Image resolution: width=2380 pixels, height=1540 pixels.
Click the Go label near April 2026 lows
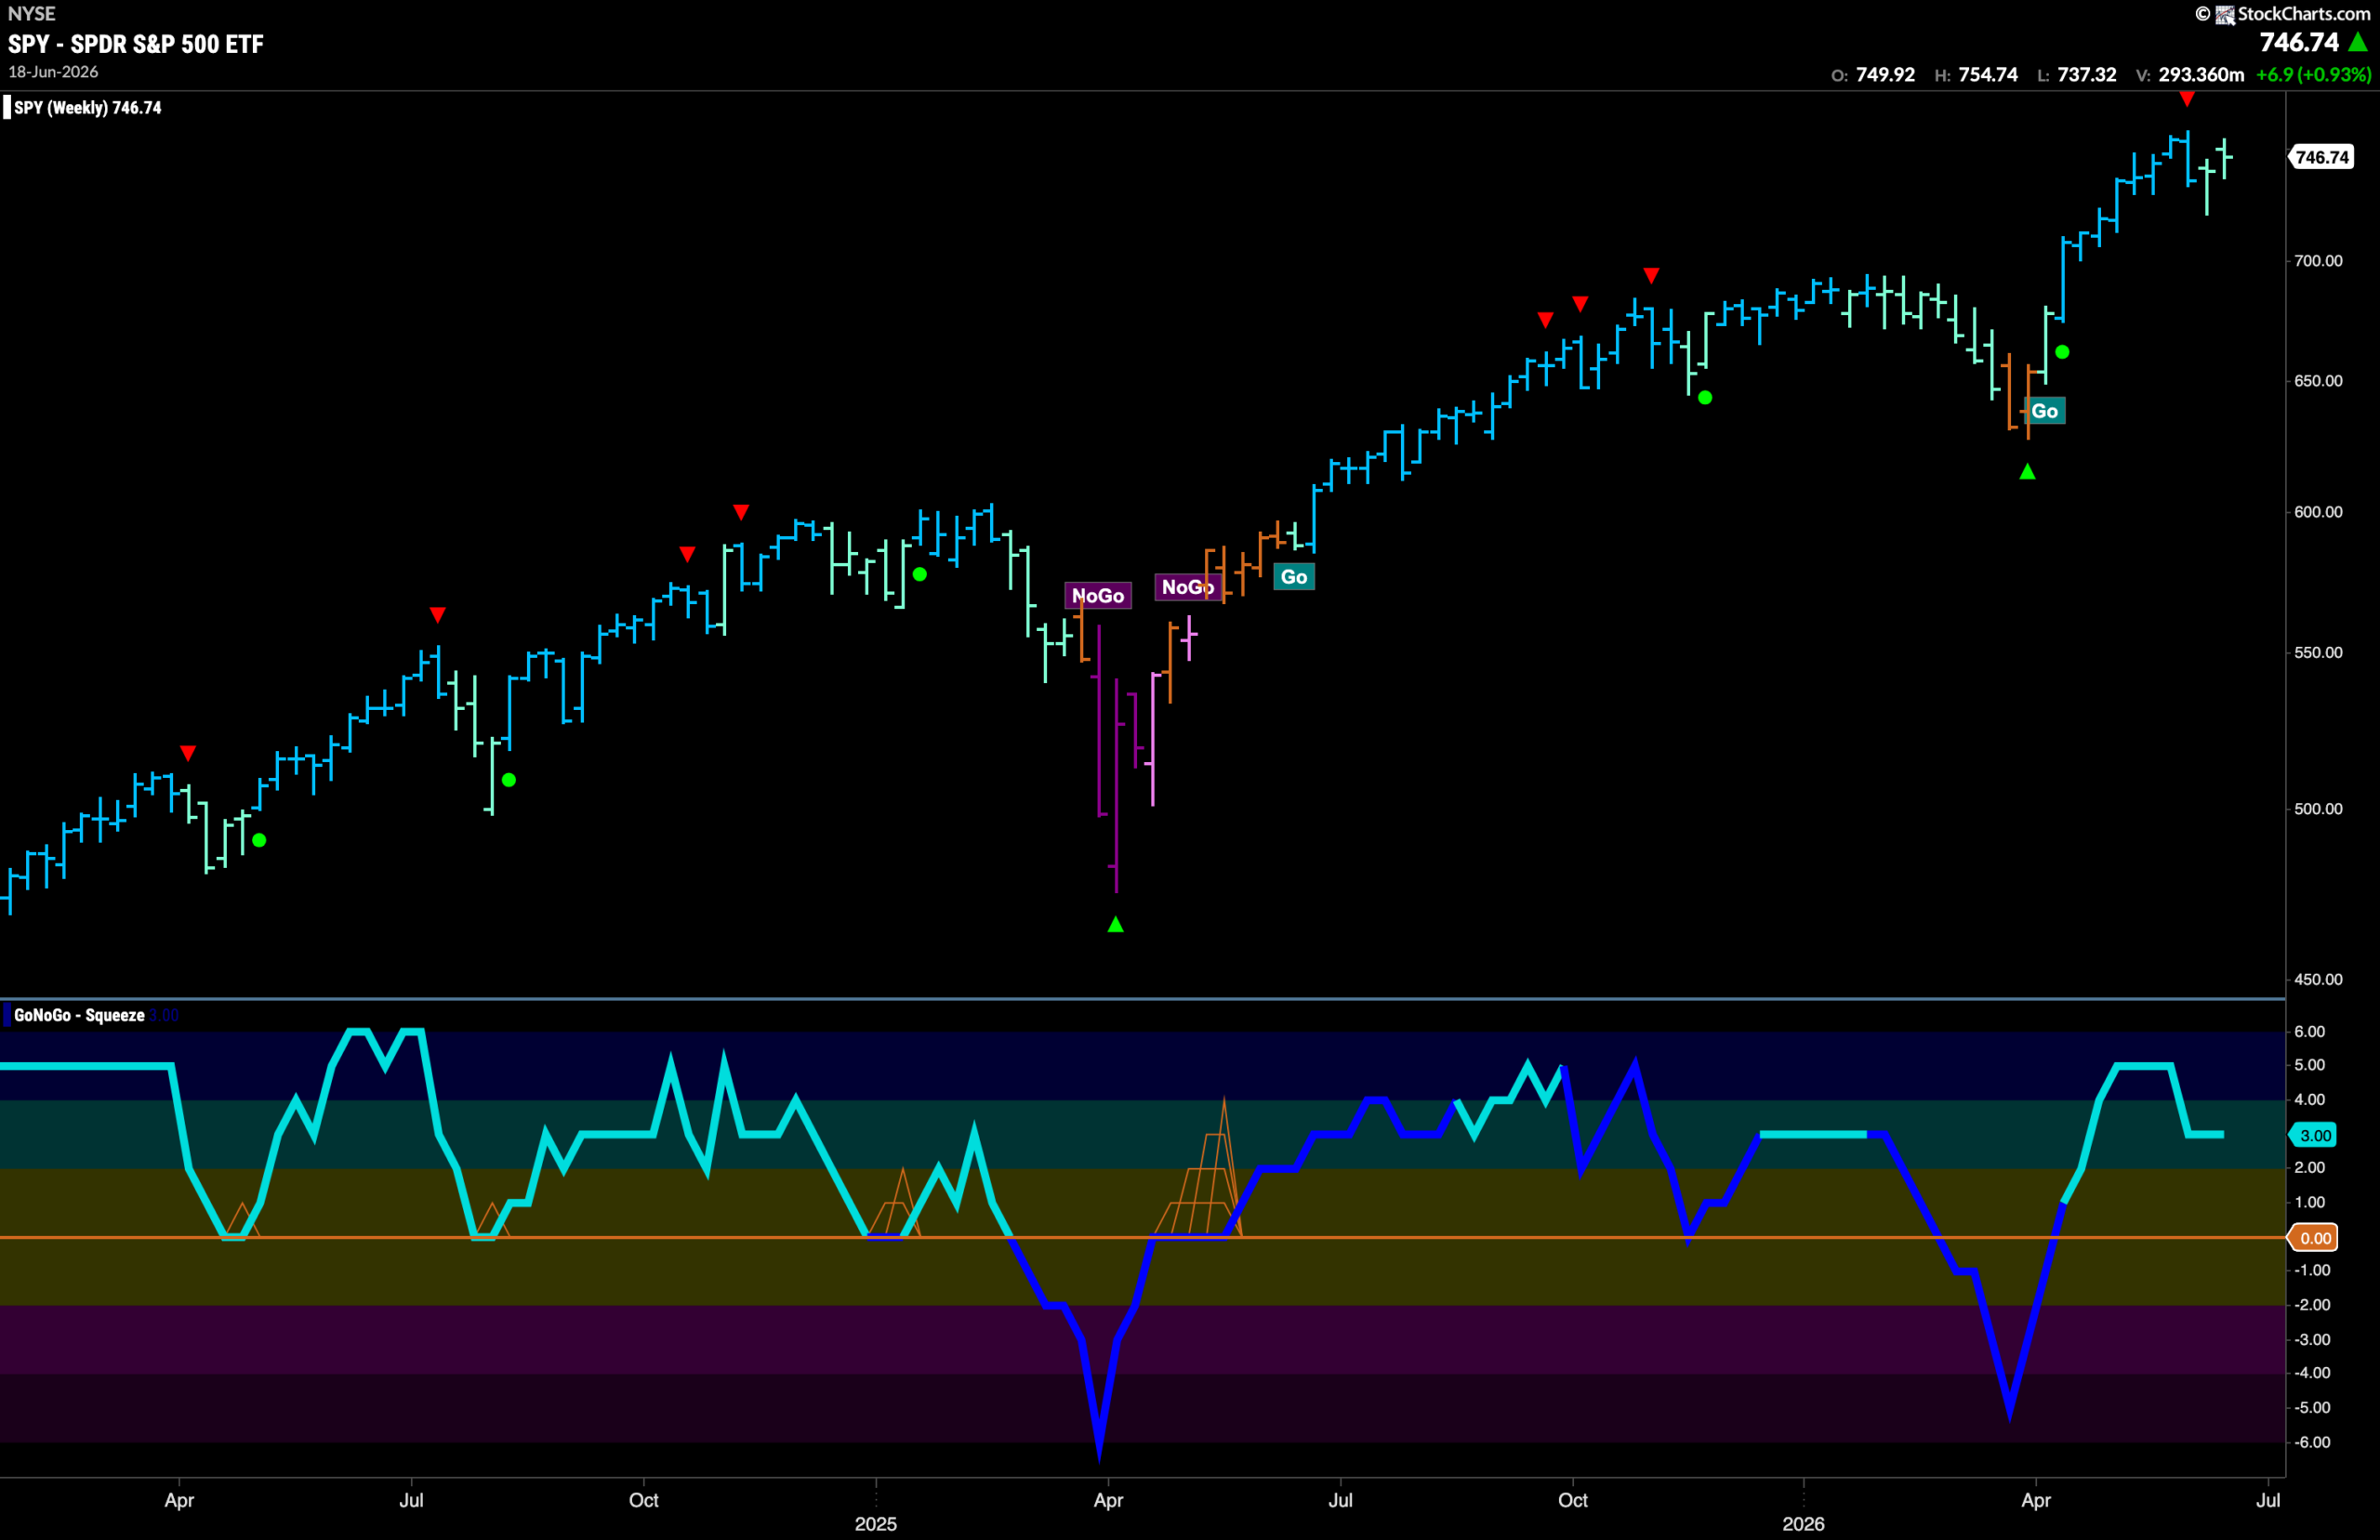click(2044, 411)
